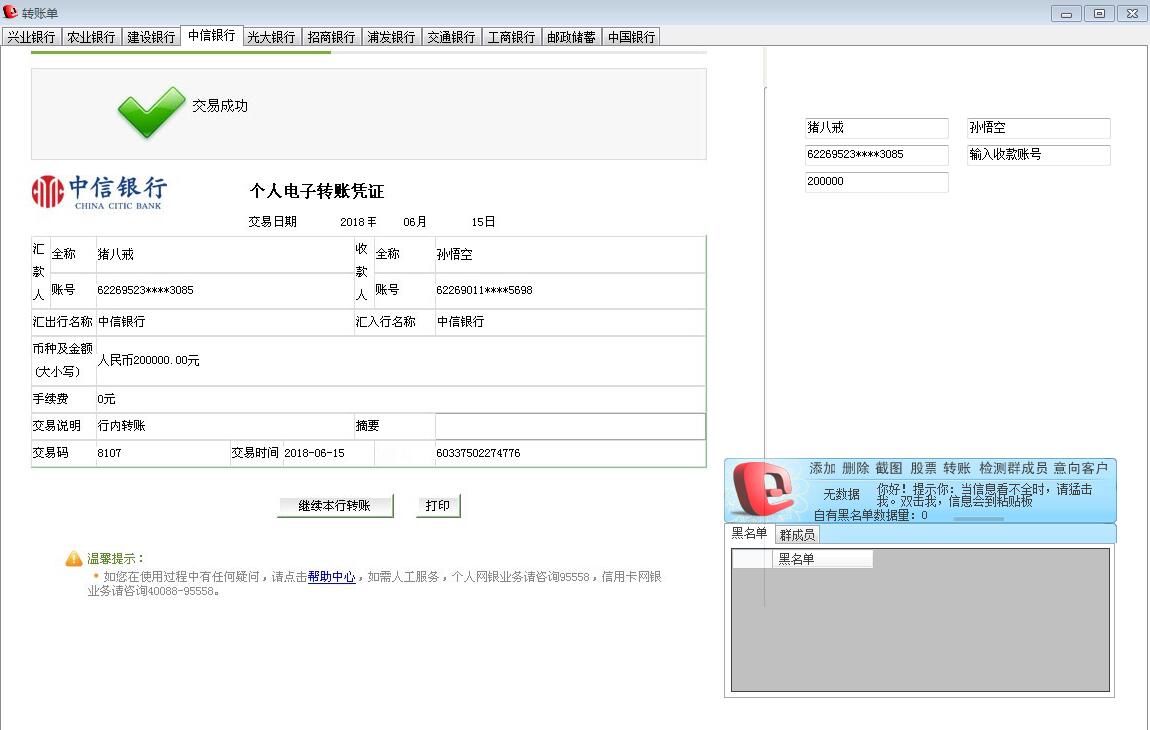Close the 转账单 window
Screen dimensions: 1150x730
pos(1132,13)
